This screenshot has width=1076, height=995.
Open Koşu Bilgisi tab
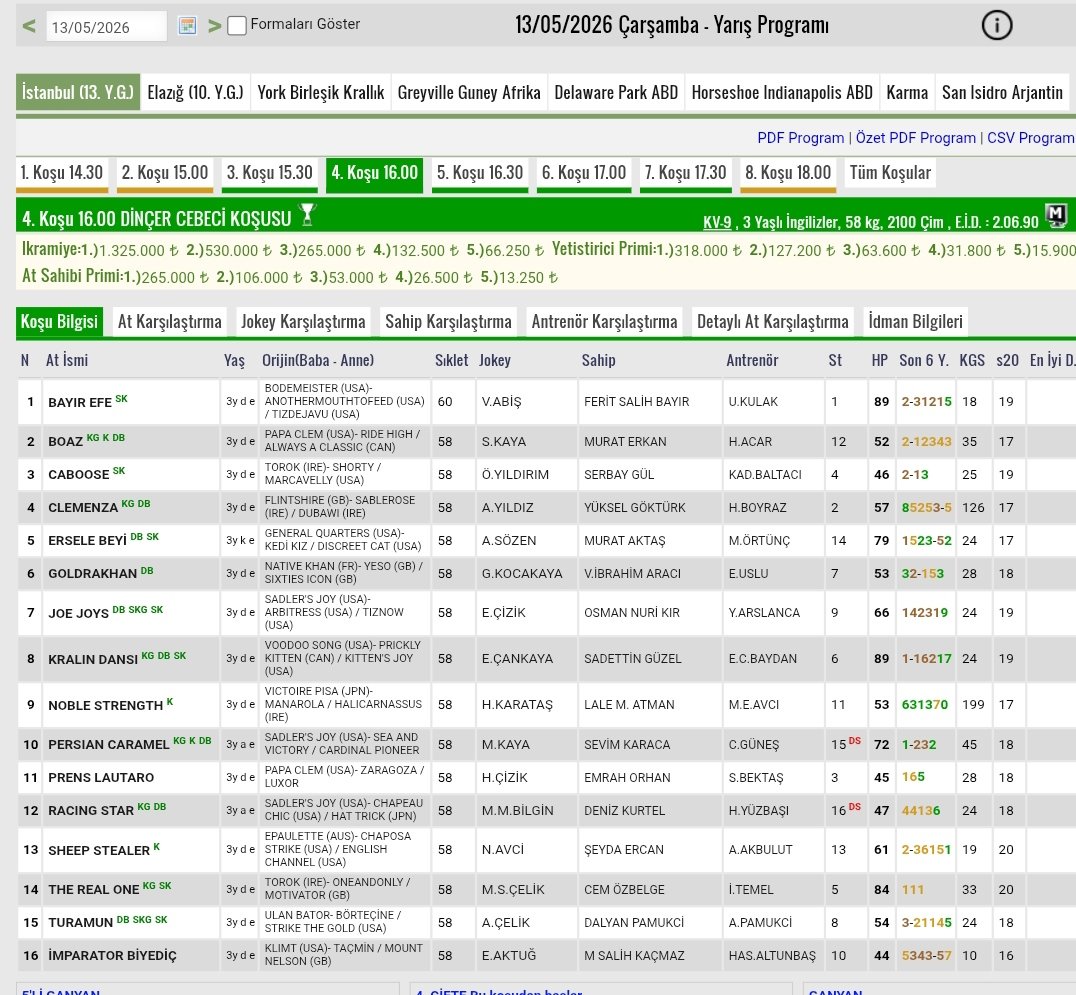(60, 322)
